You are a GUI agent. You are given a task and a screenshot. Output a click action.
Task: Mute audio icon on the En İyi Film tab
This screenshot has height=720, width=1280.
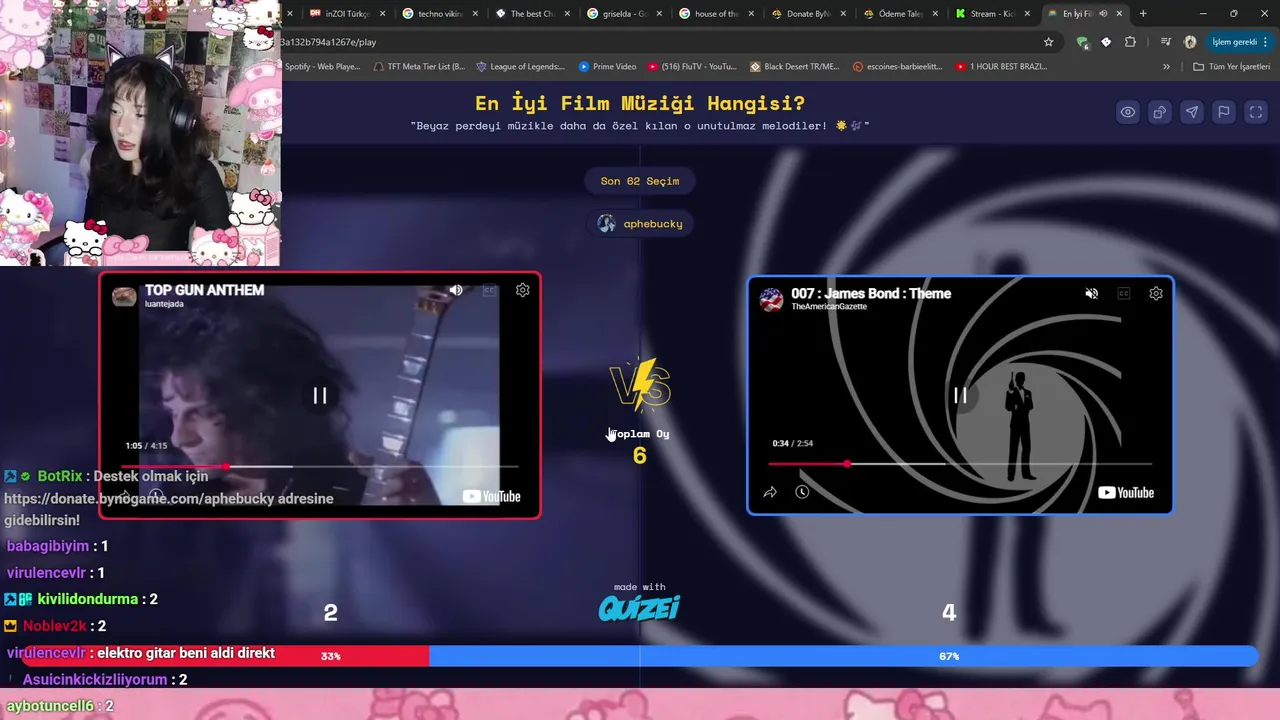tap(1103, 14)
